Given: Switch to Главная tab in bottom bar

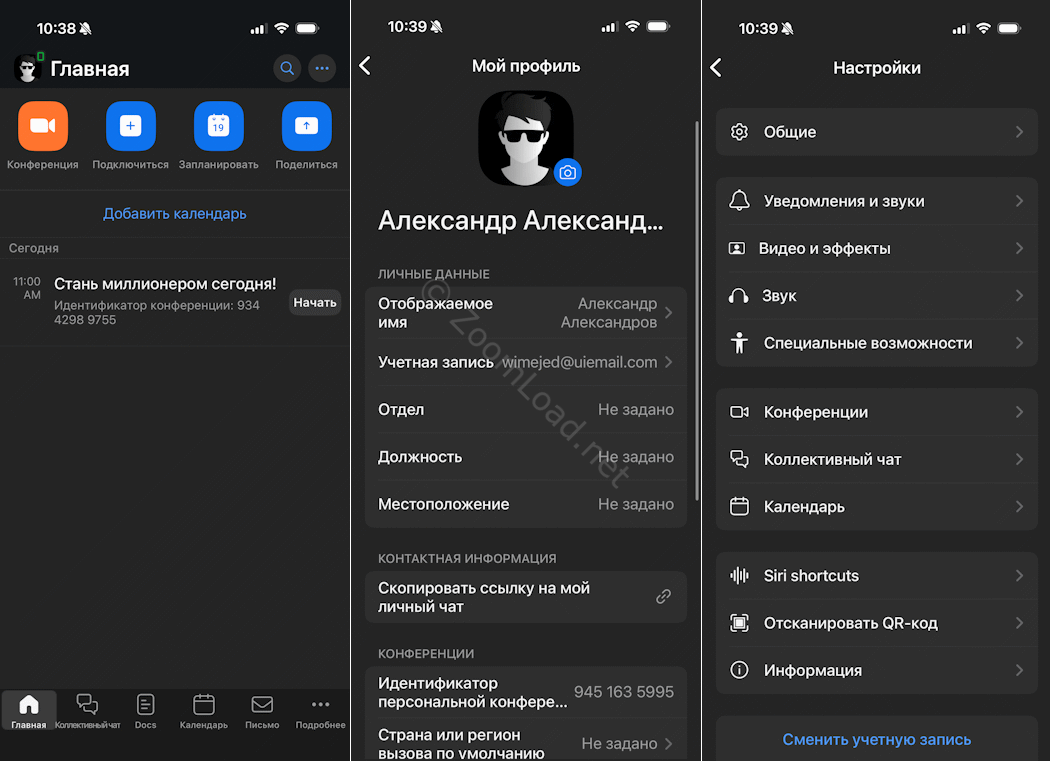Looking at the screenshot, I should [x=29, y=711].
